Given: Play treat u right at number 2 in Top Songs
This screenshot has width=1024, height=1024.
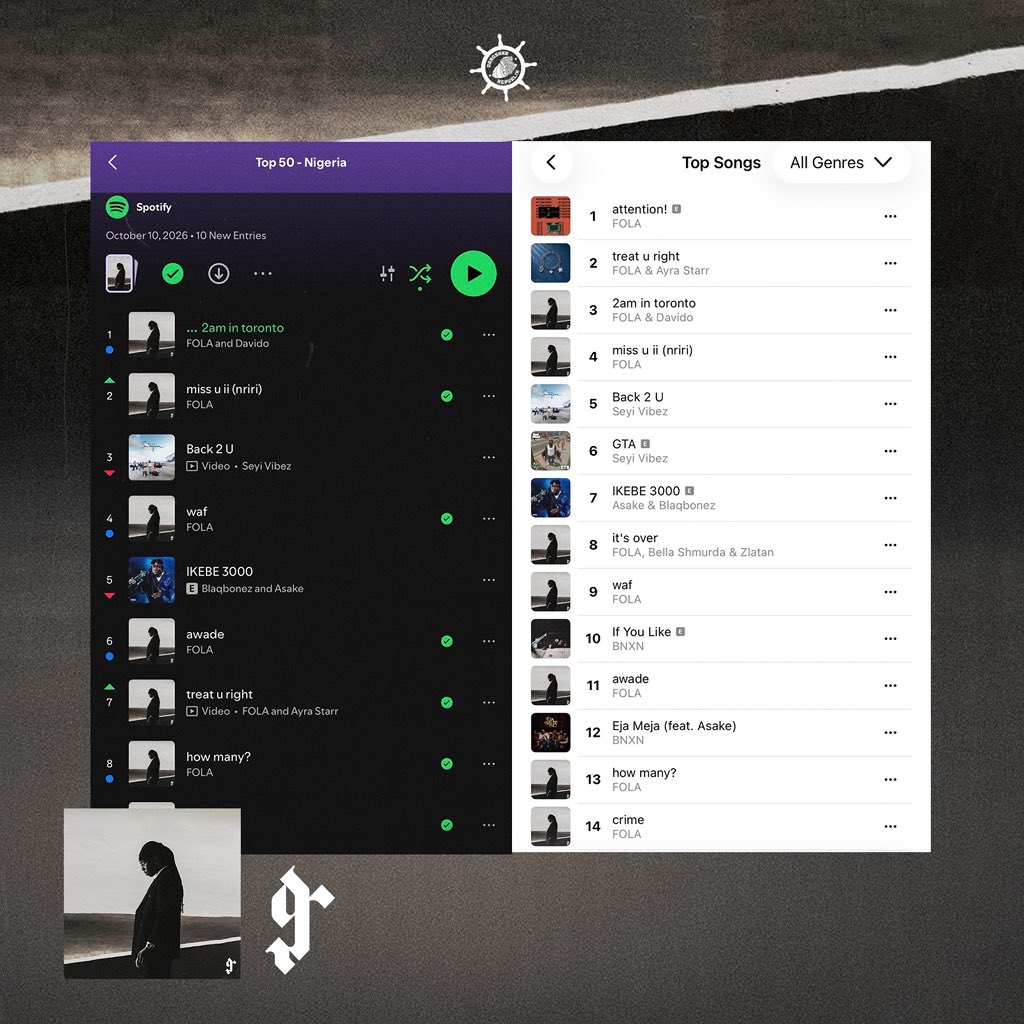Looking at the screenshot, I should 721,263.
